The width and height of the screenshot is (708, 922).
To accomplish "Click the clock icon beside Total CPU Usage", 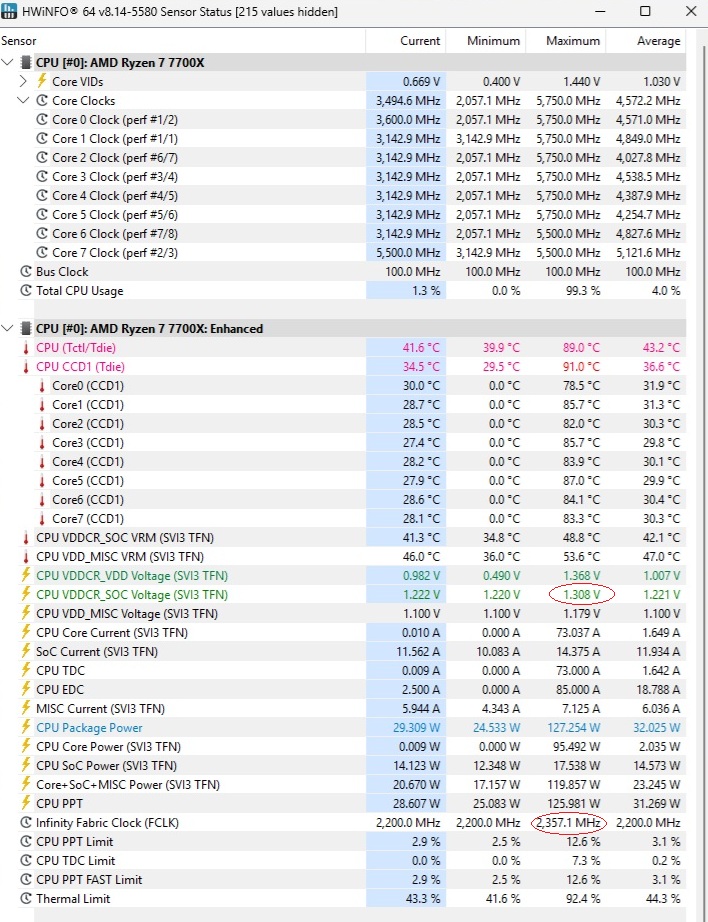I will coord(26,291).
